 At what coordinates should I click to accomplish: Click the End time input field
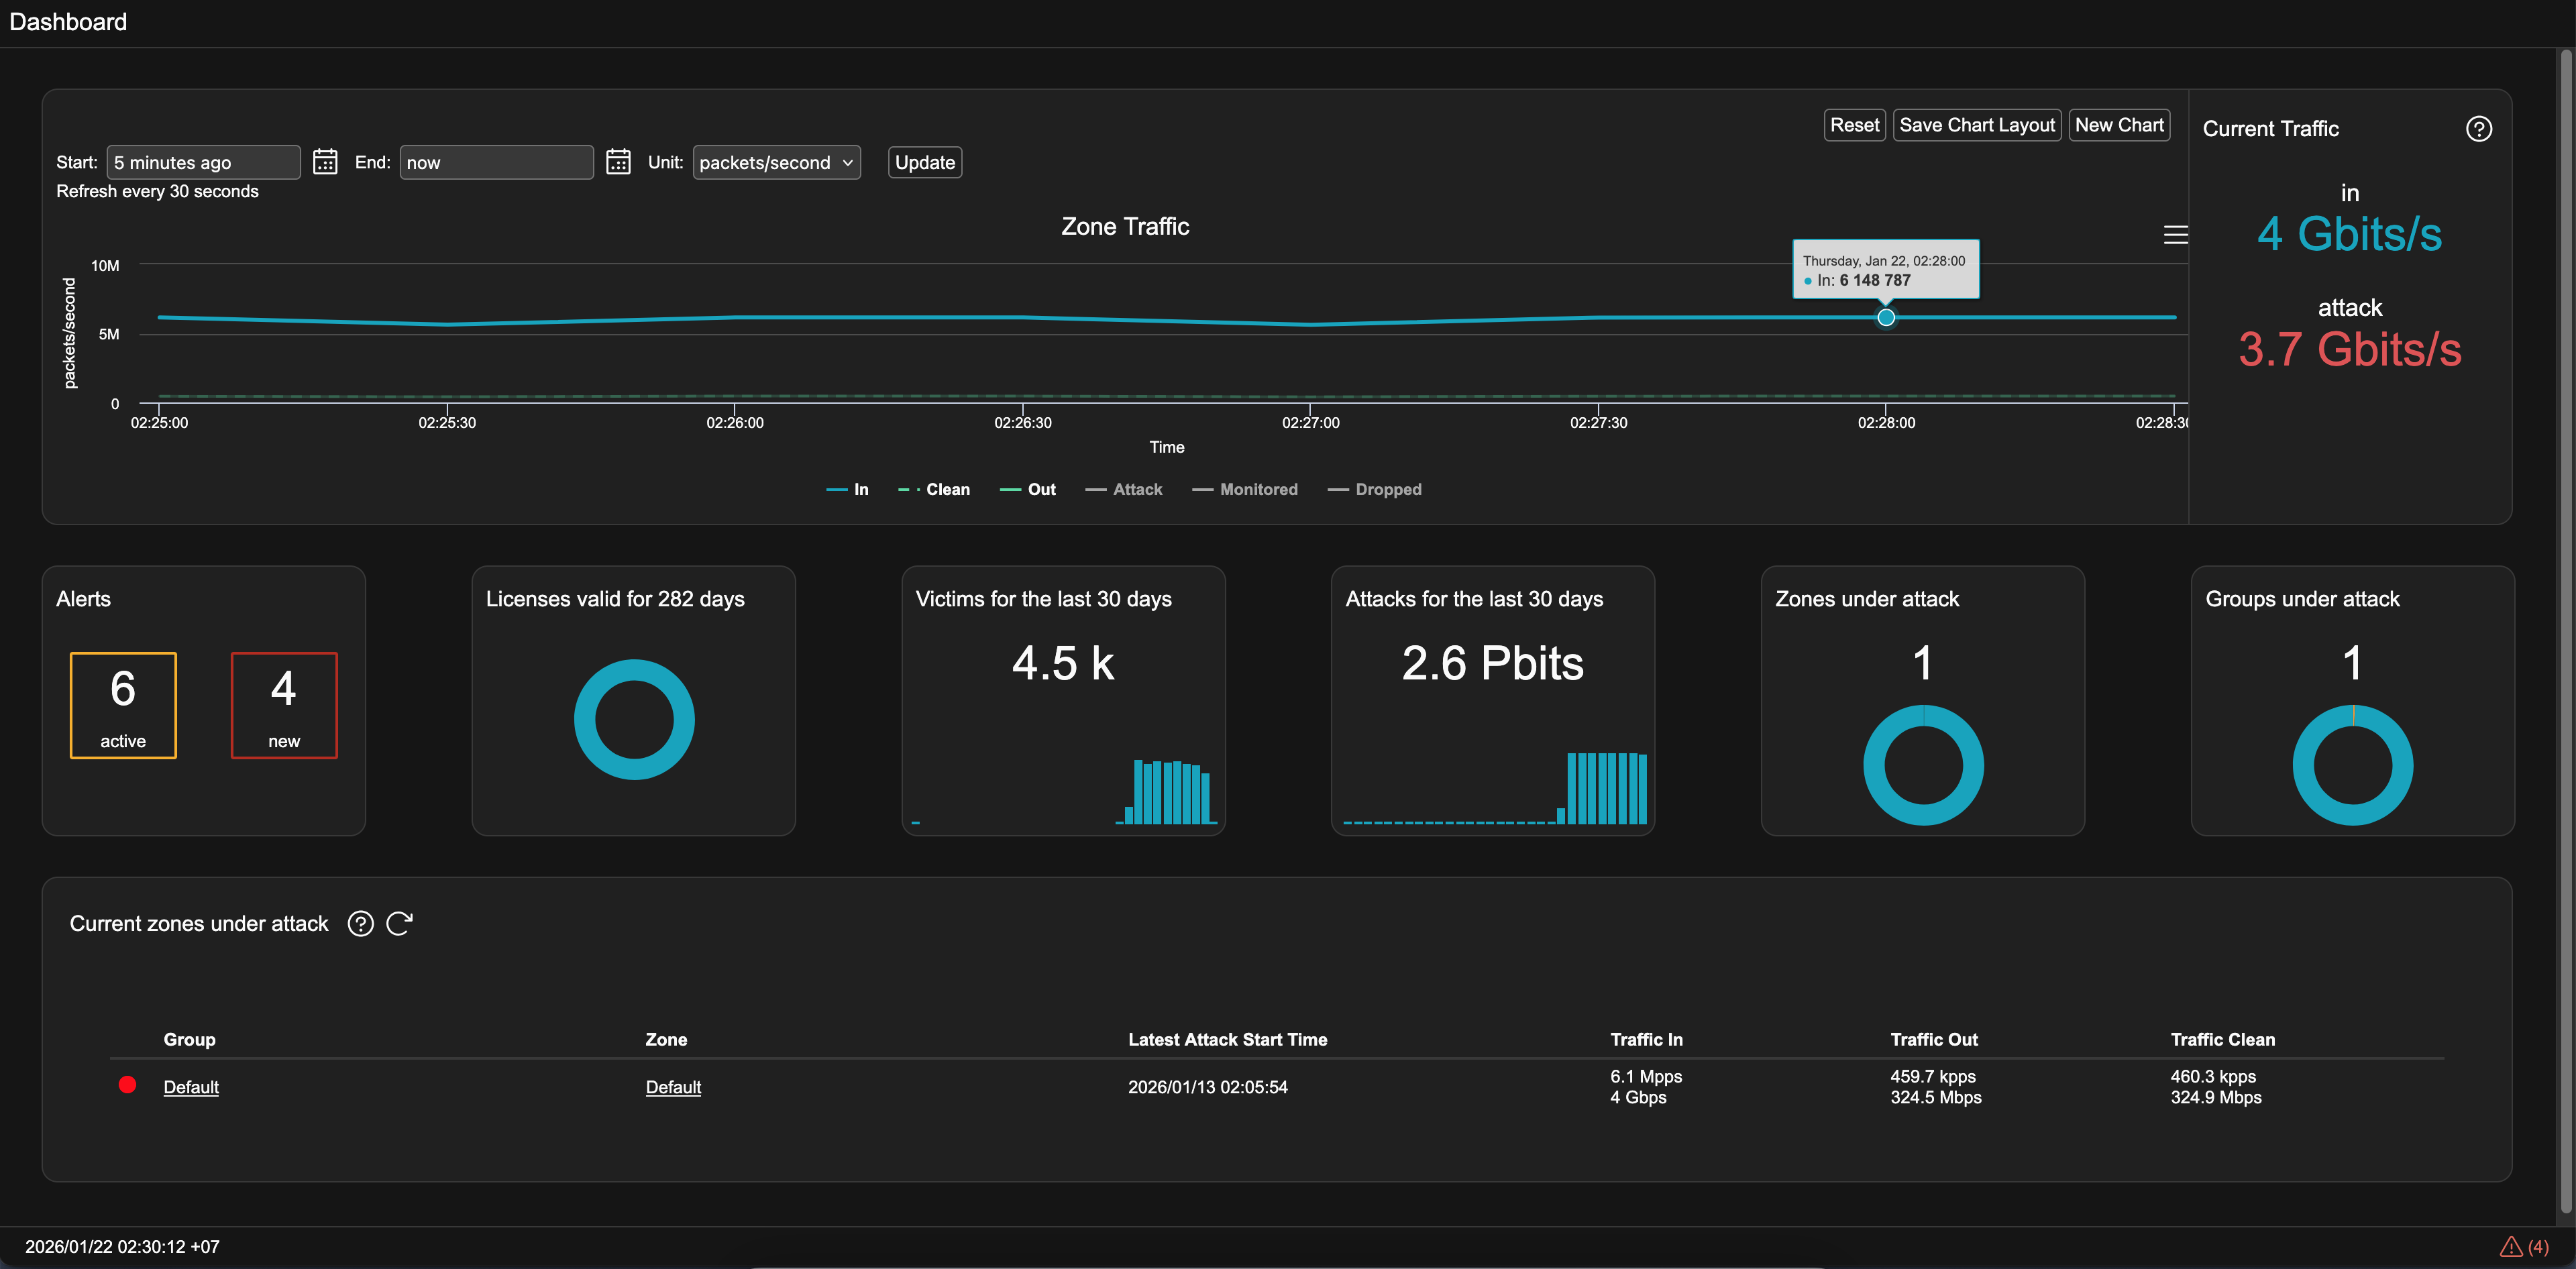(x=496, y=162)
